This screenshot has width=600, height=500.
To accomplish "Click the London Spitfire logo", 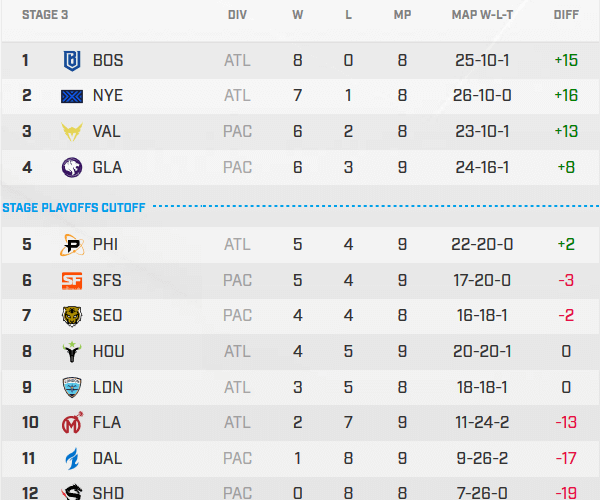I will [72, 387].
